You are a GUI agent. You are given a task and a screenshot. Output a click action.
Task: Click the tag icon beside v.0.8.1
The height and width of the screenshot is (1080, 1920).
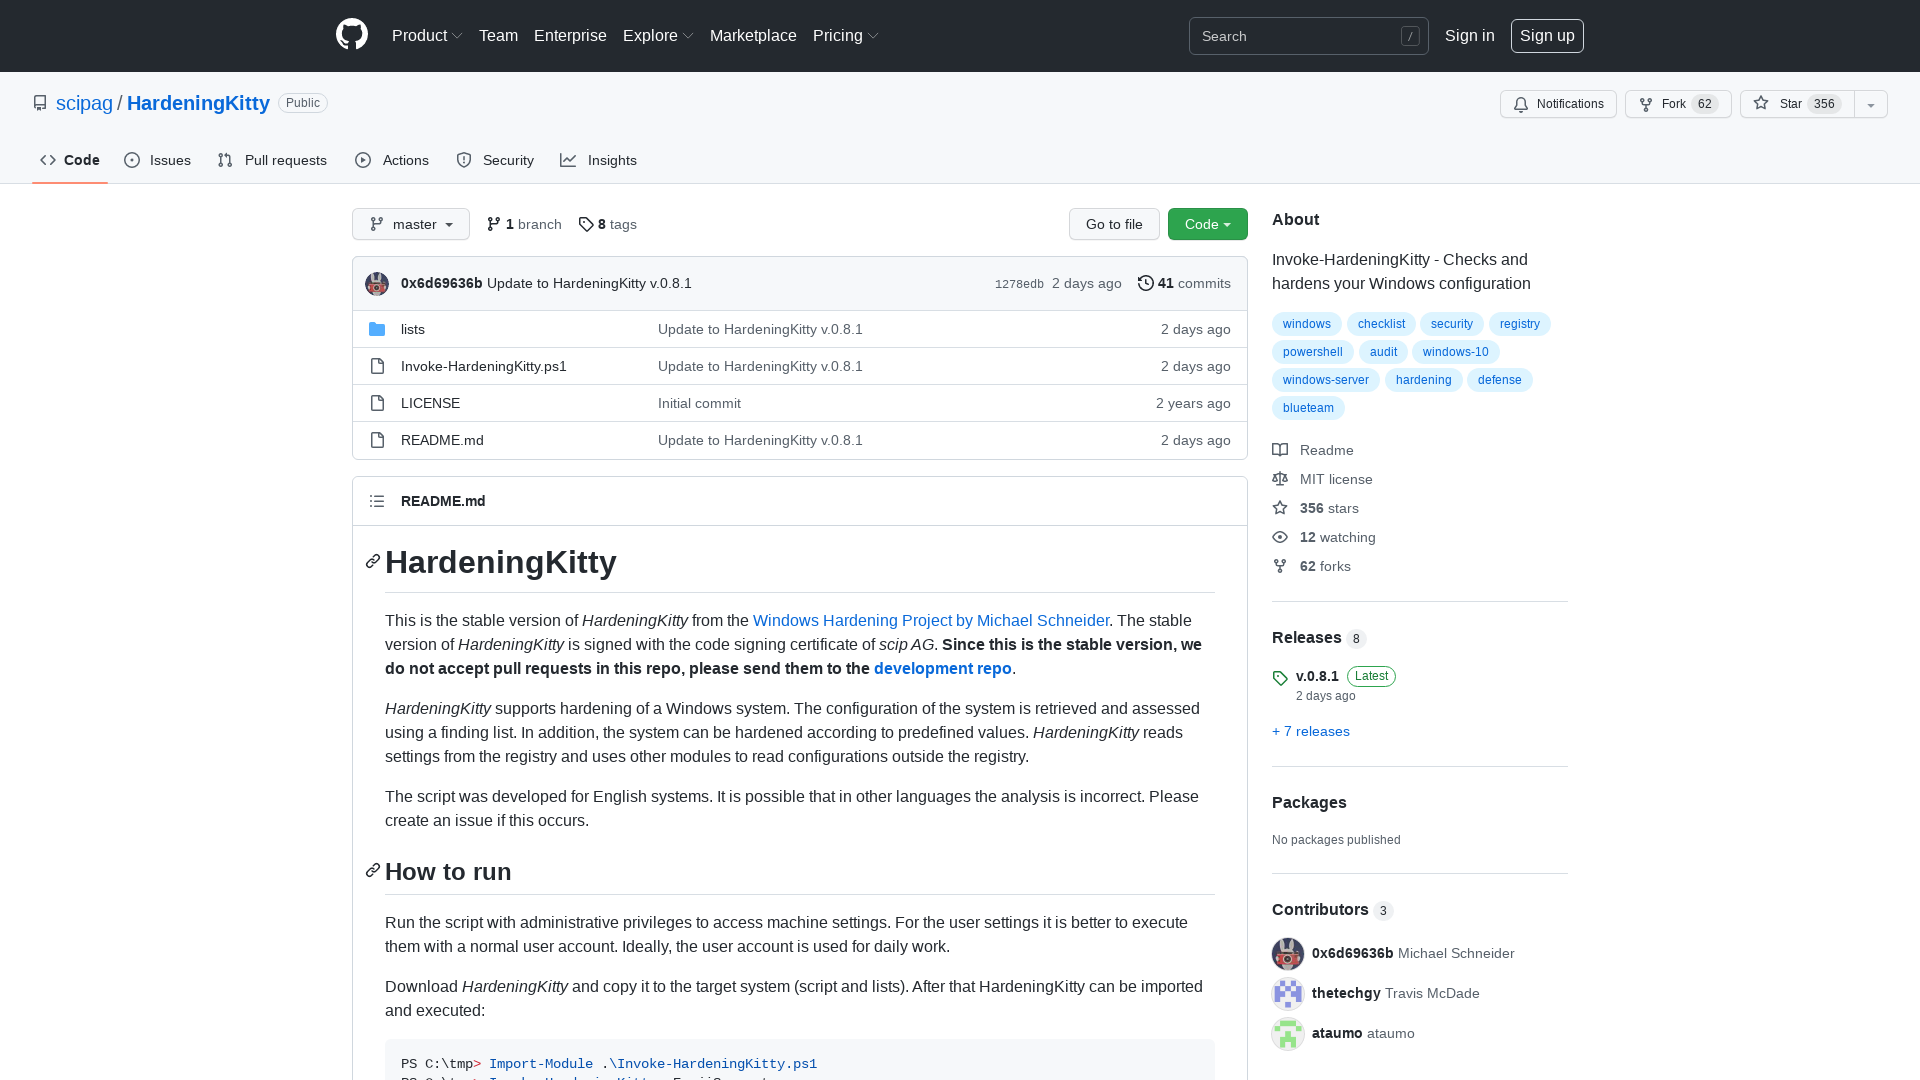pyautogui.click(x=1280, y=678)
